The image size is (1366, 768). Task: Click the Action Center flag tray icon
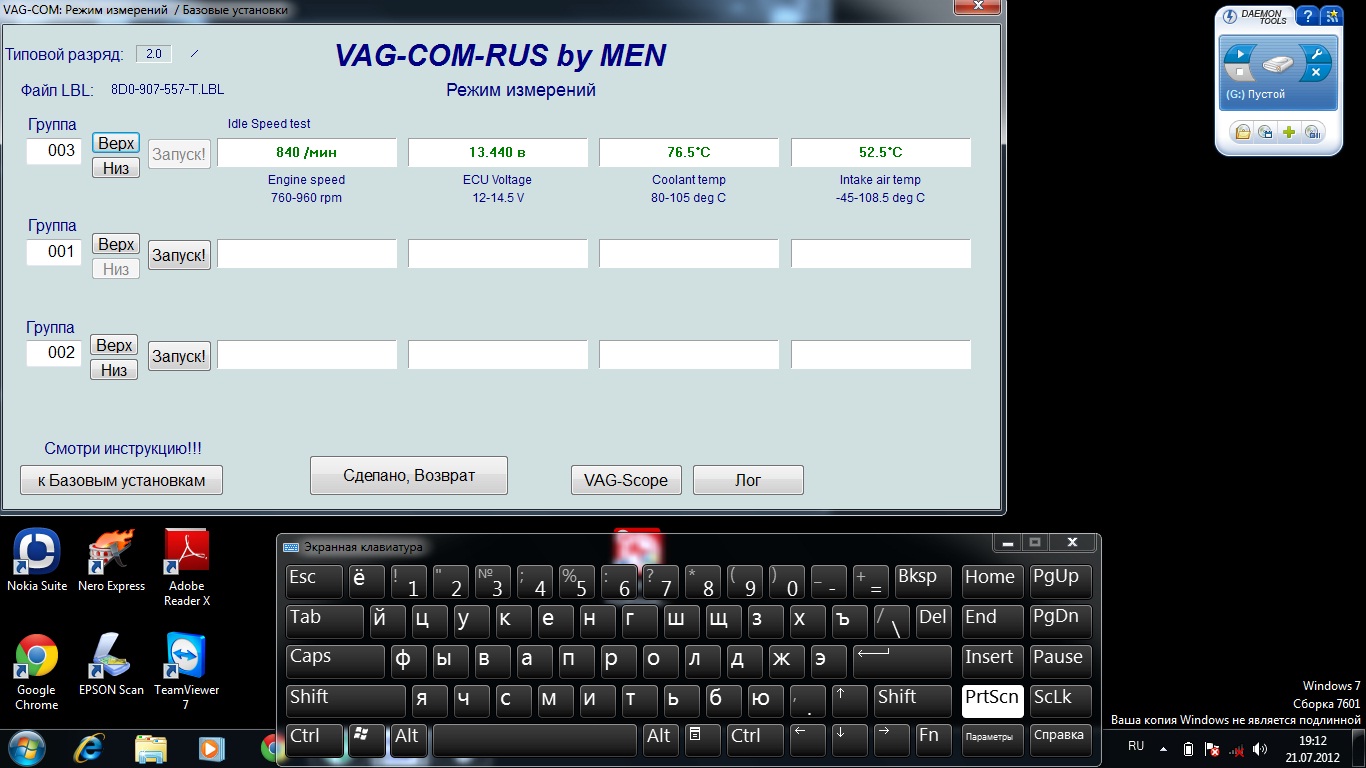pyautogui.click(x=1212, y=749)
